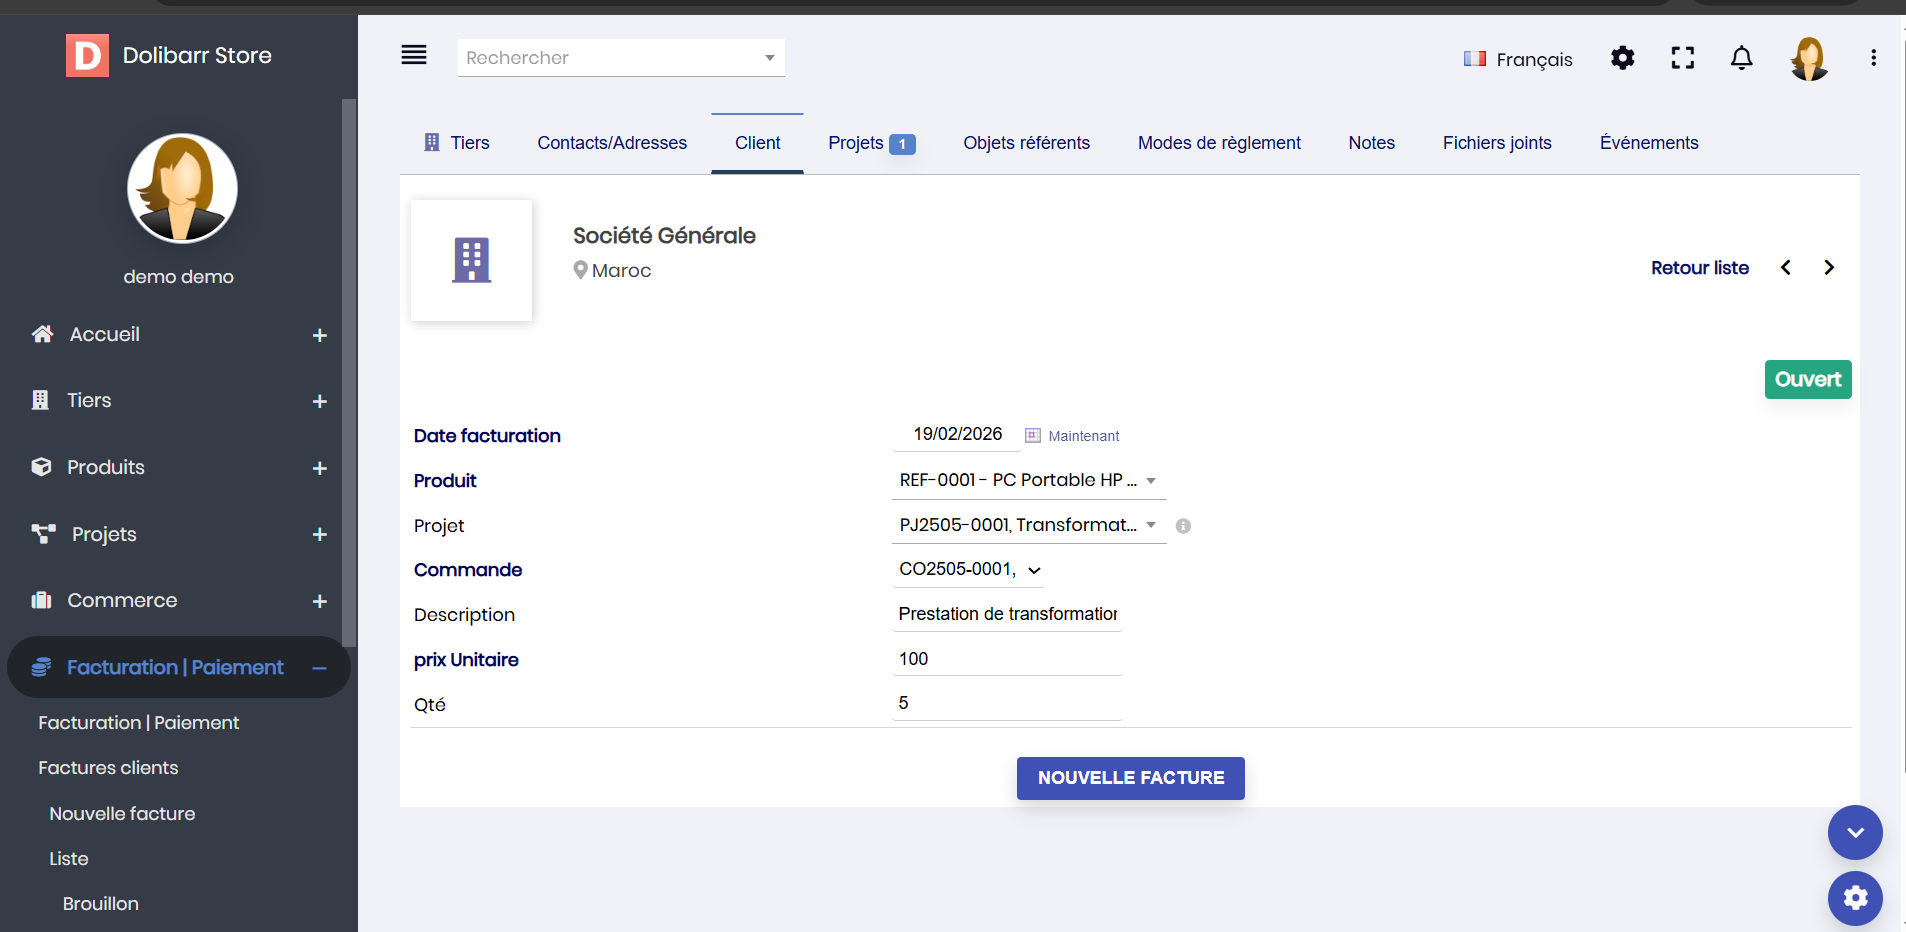Click the Retour liste link

pos(1699,268)
